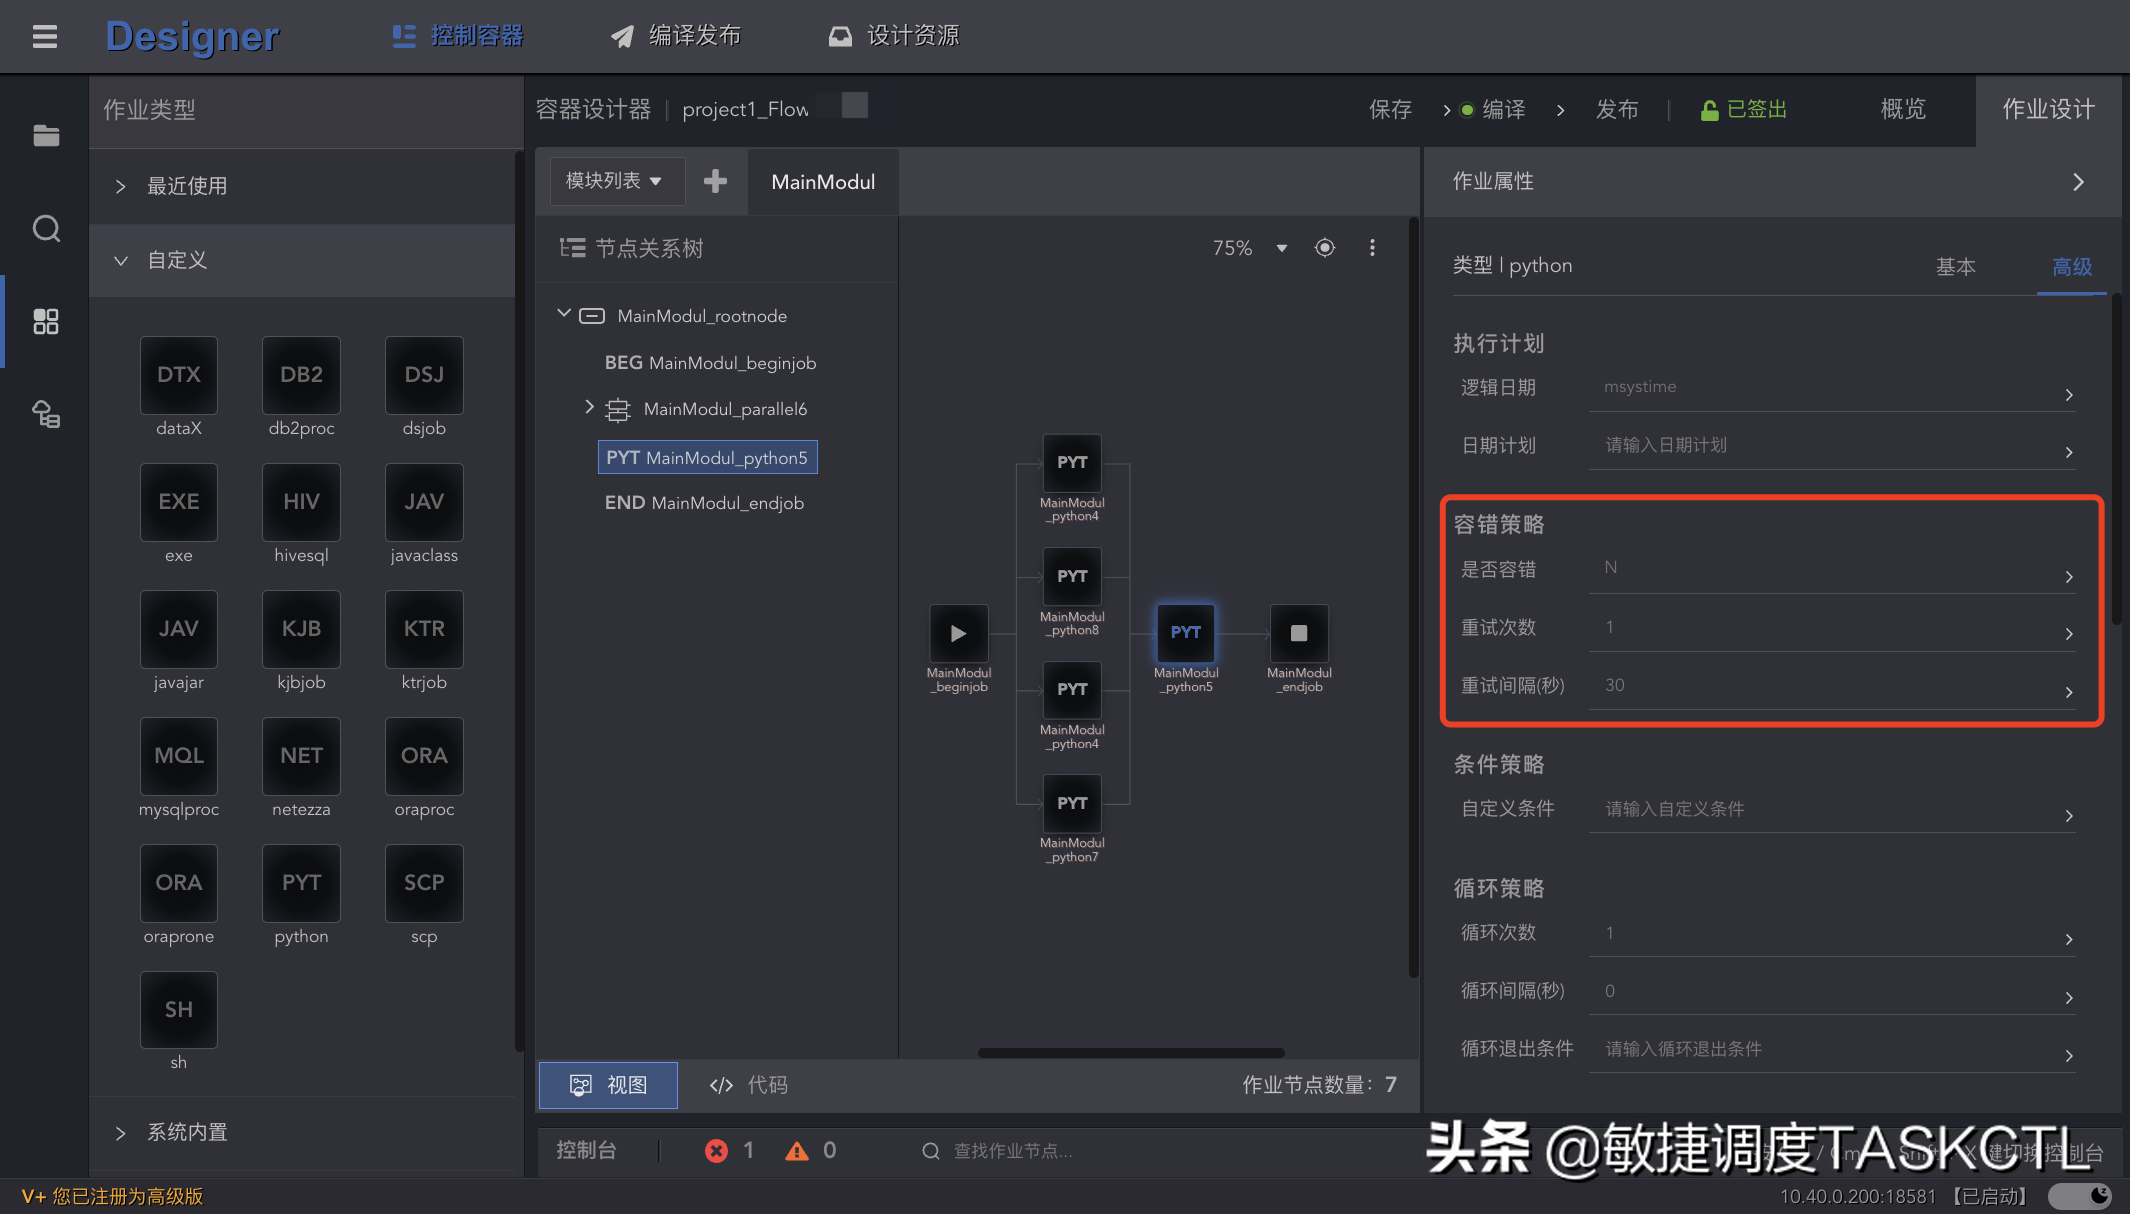Switch to the 基本 properties tab

pos(1955,267)
